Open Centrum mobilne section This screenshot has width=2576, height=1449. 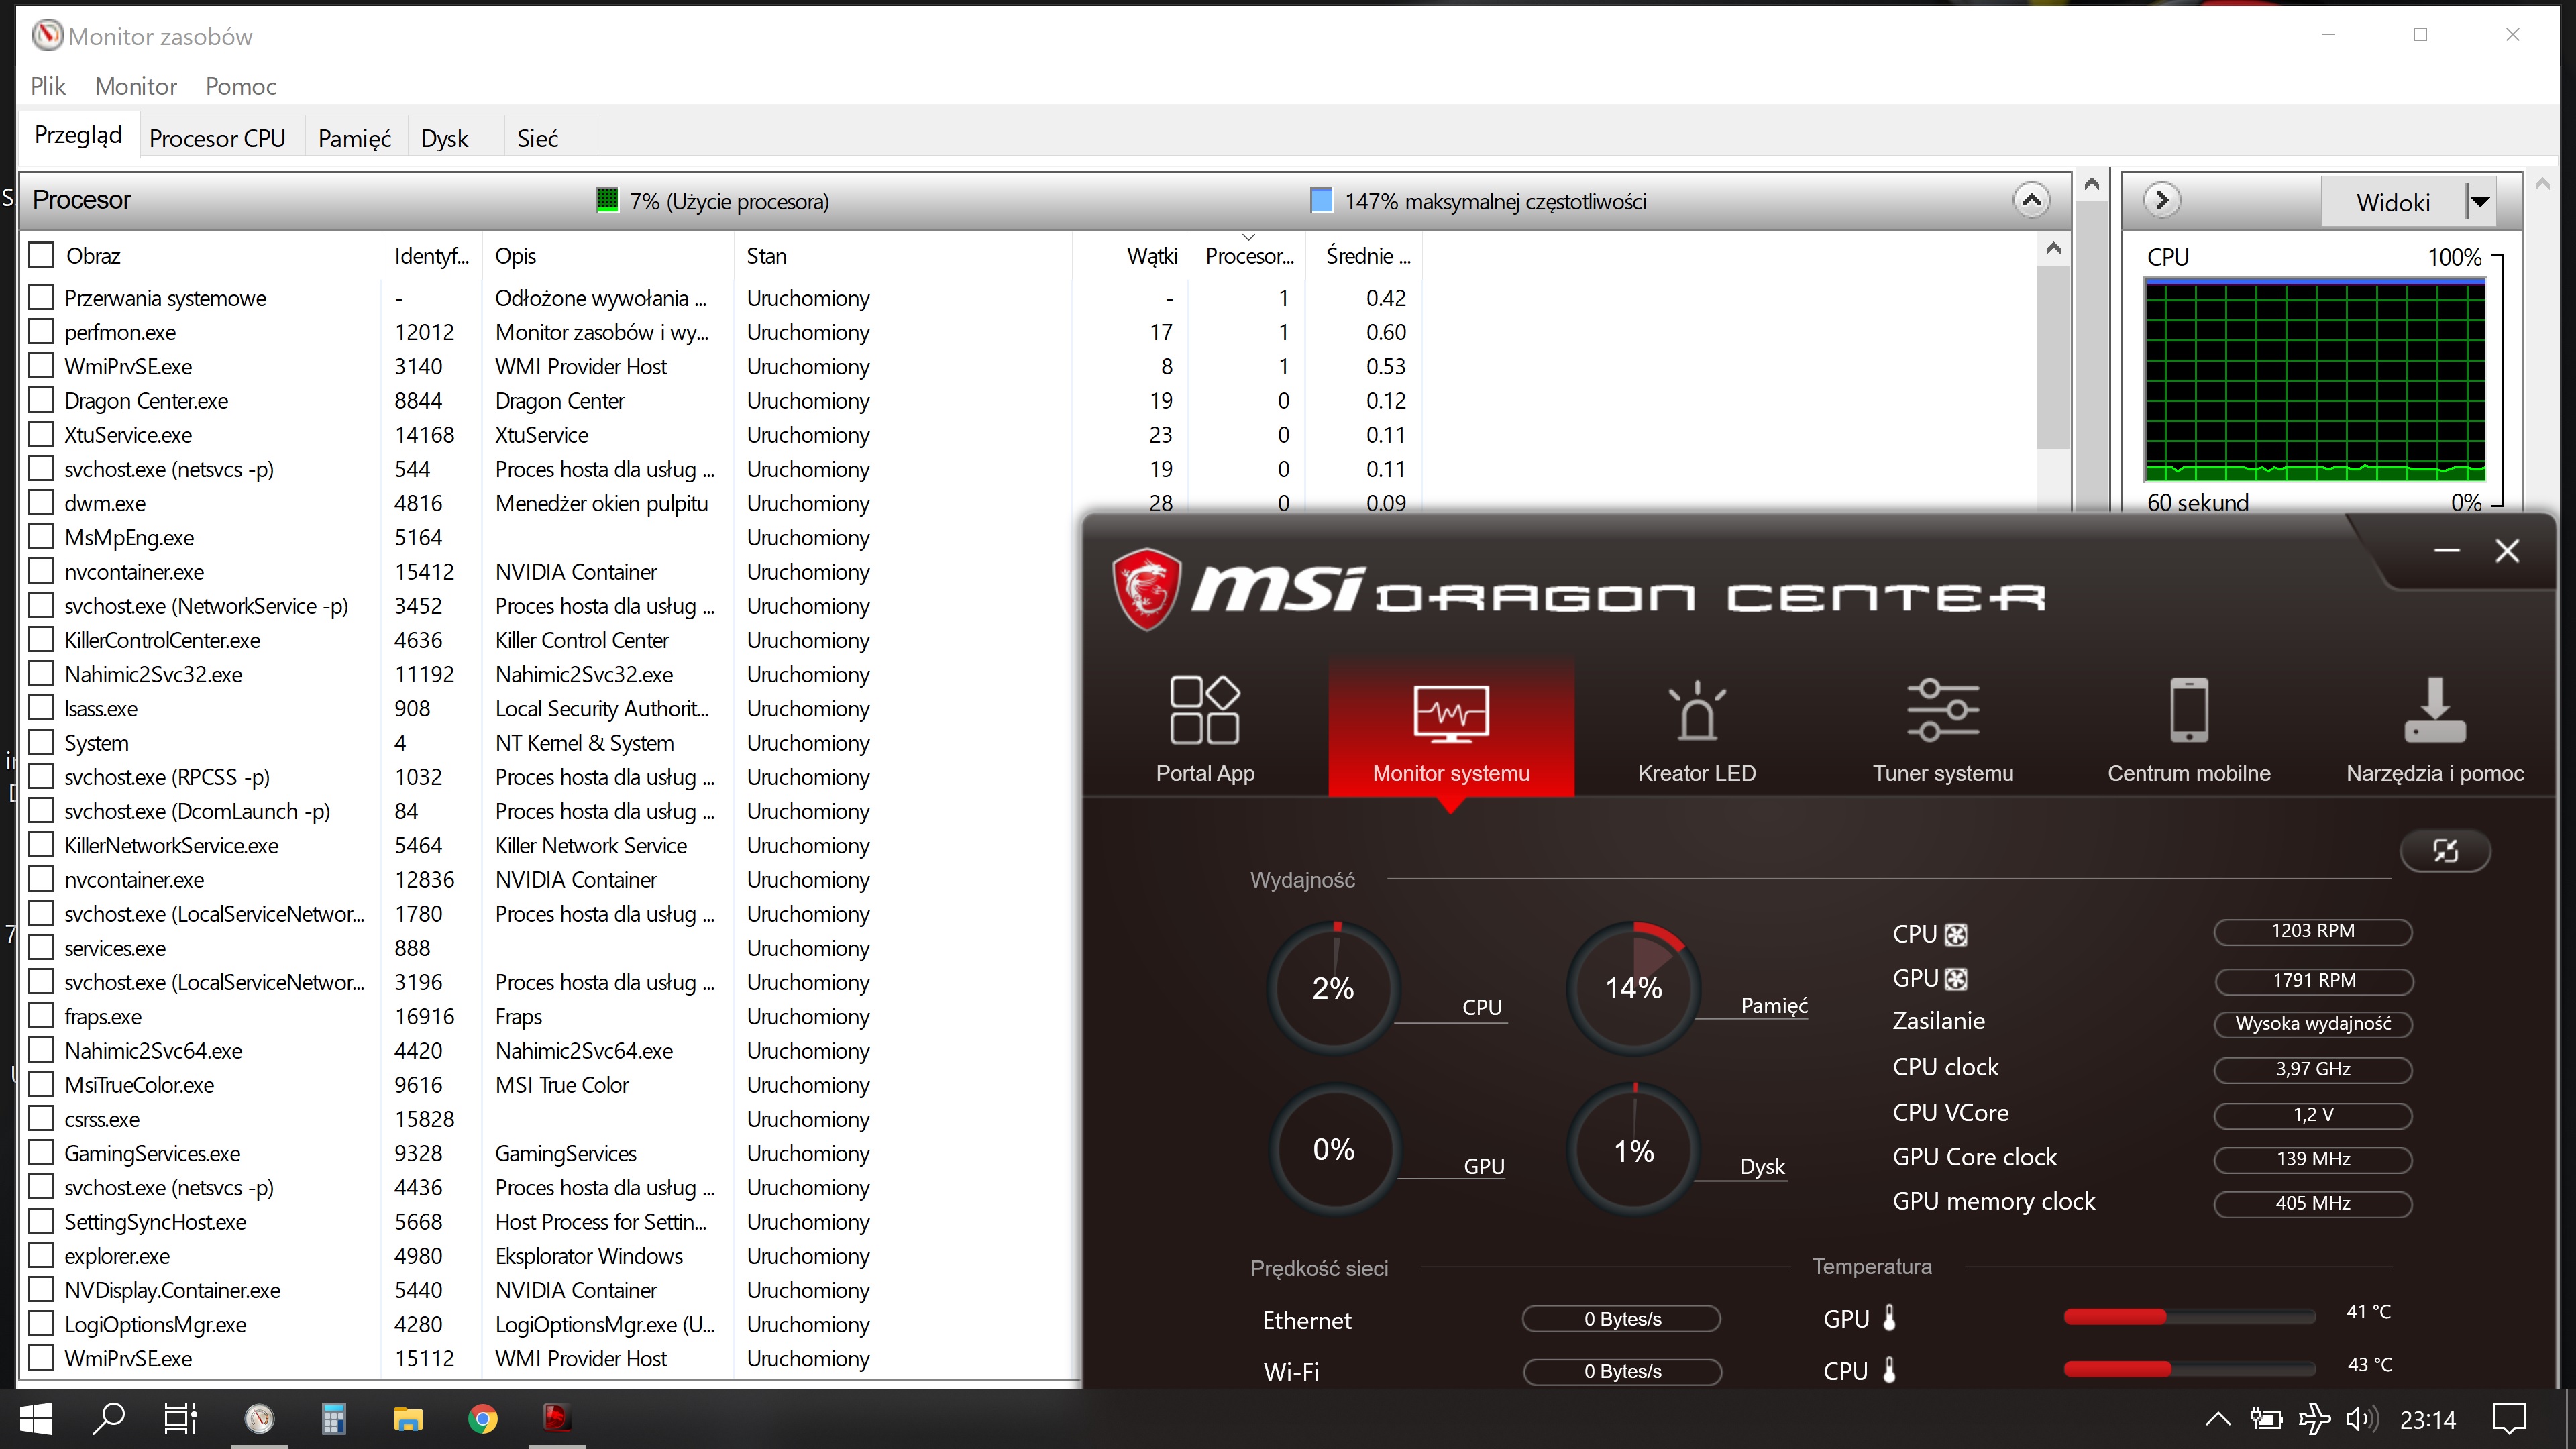[2188, 728]
